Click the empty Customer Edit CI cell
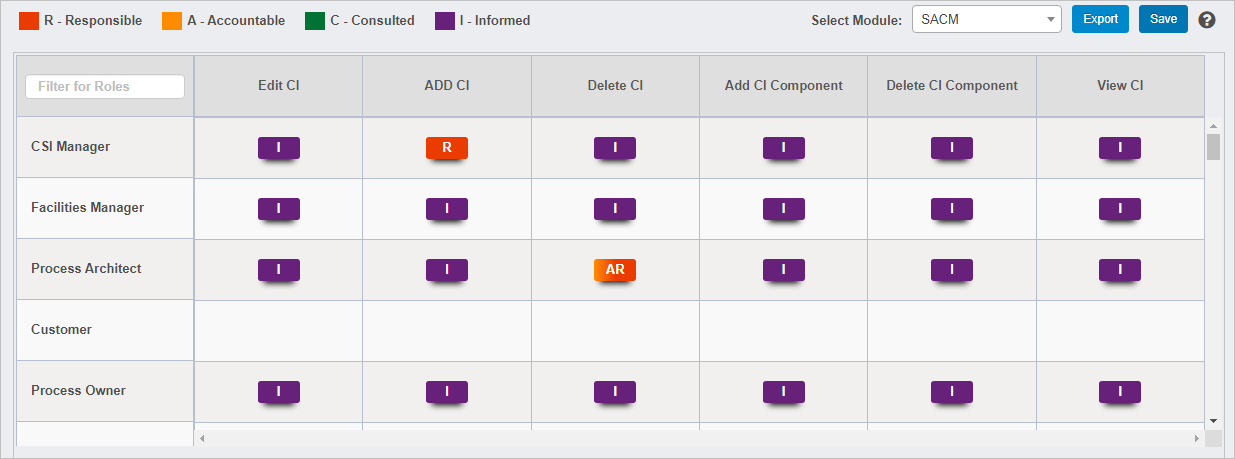1235x459 pixels. [279, 330]
